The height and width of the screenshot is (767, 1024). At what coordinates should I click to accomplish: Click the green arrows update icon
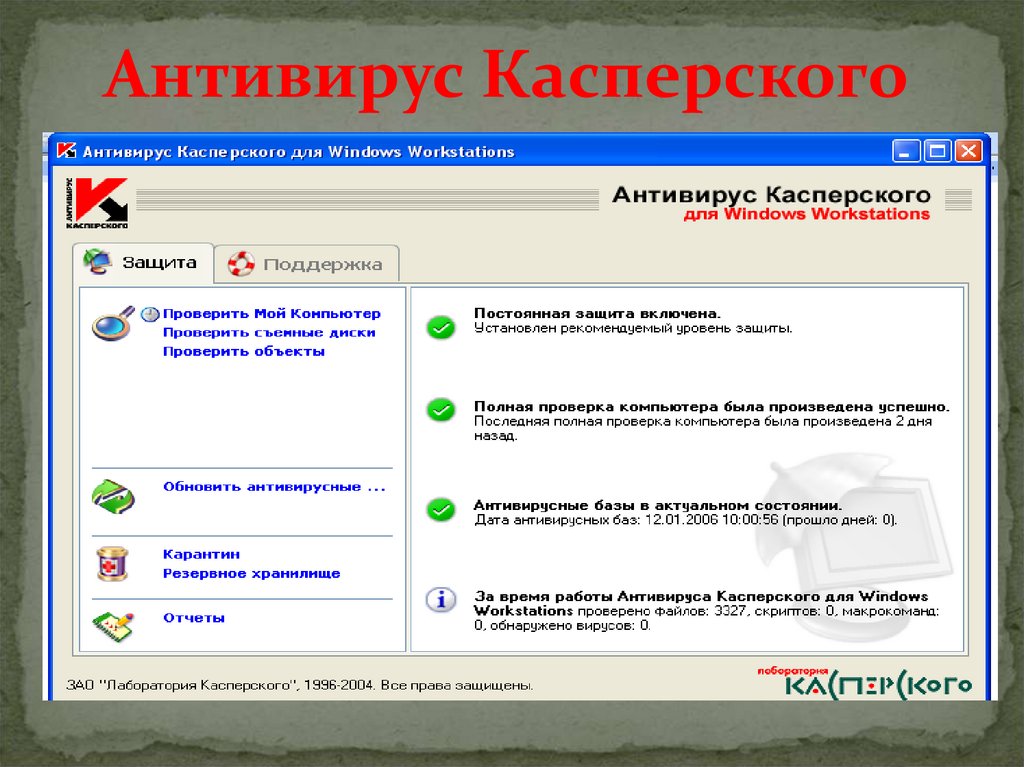coord(113,497)
